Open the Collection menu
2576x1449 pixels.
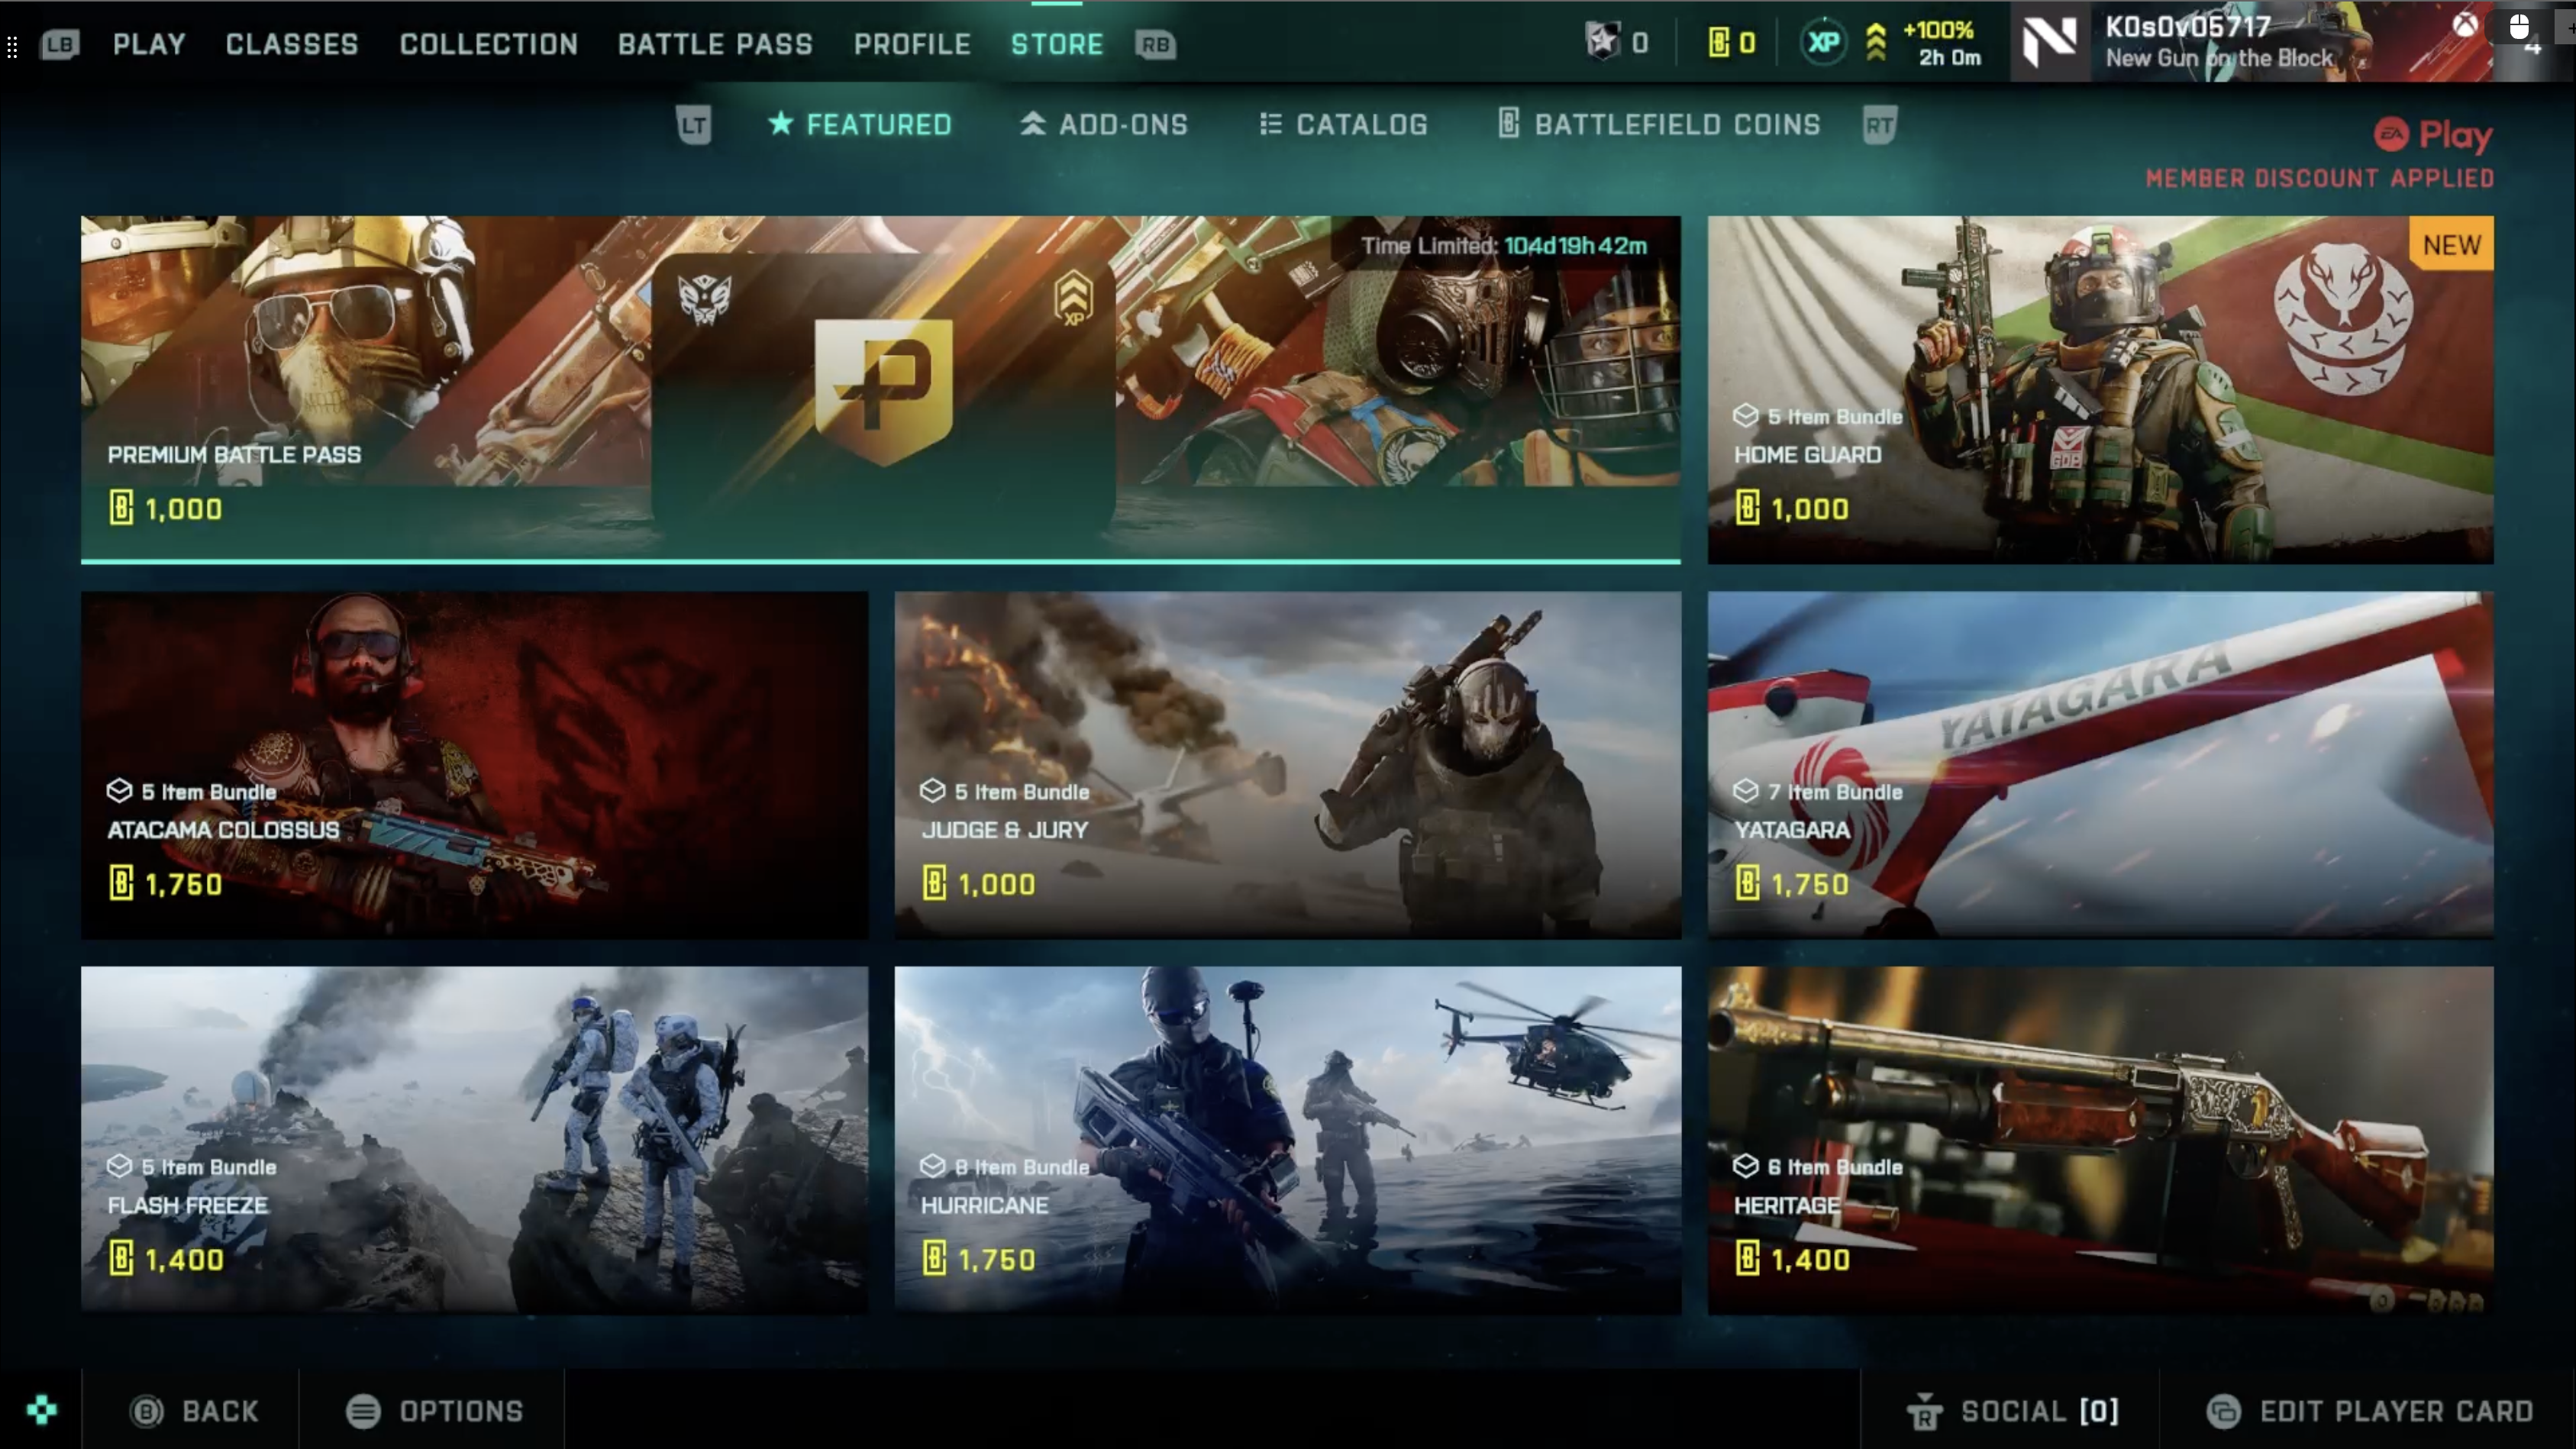pyautogui.click(x=489, y=44)
